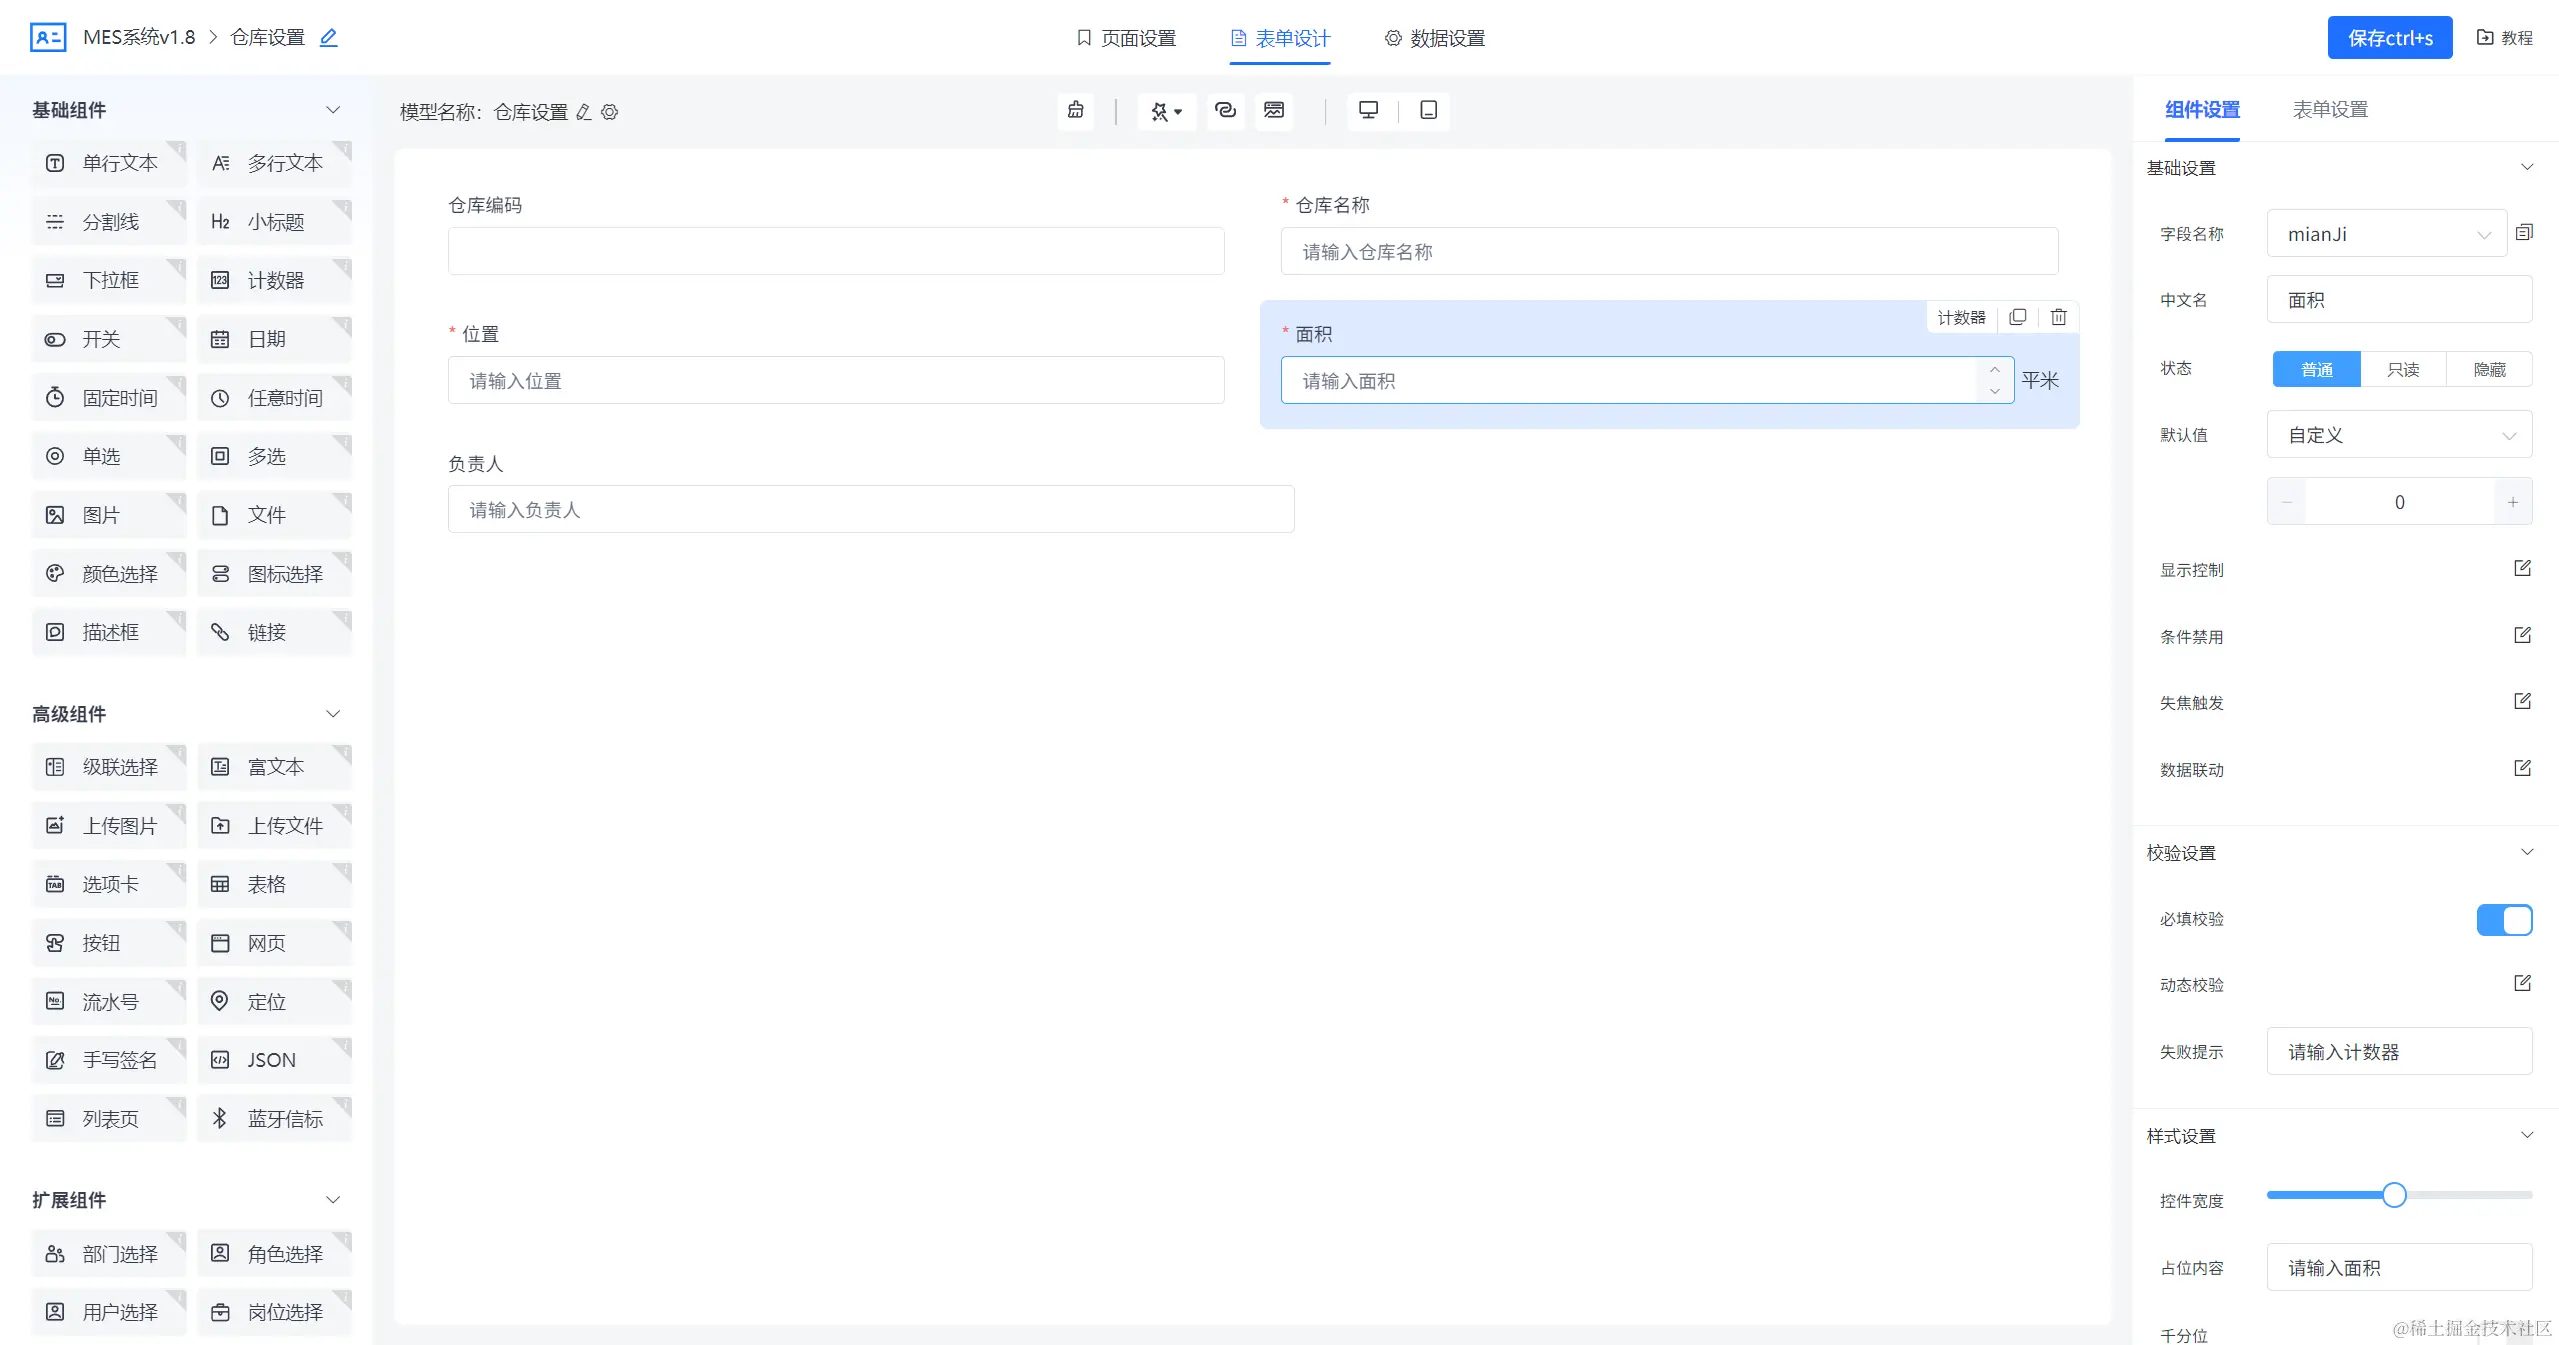This screenshot has width=2559, height=1345.
Task: Click the 保存ctrl+s button
Action: (x=2389, y=38)
